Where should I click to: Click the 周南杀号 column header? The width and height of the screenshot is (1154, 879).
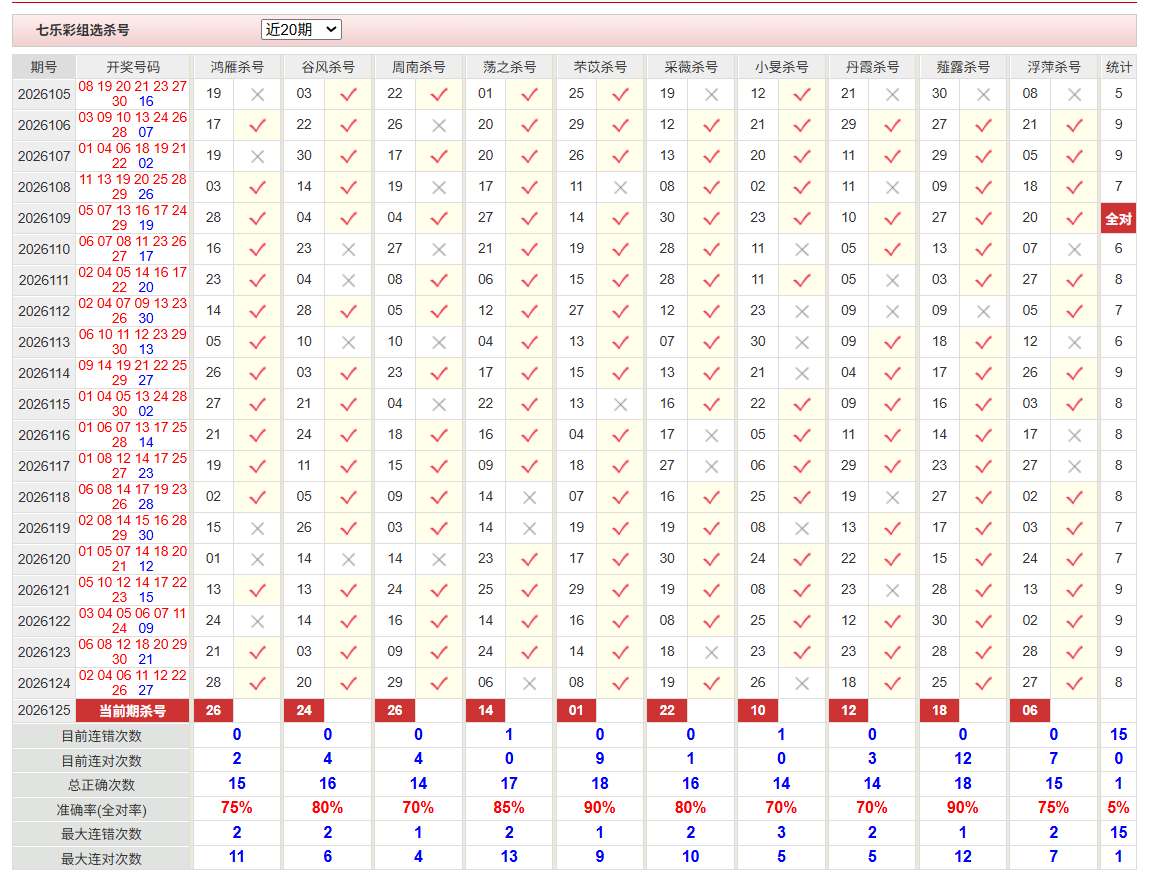click(x=418, y=67)
